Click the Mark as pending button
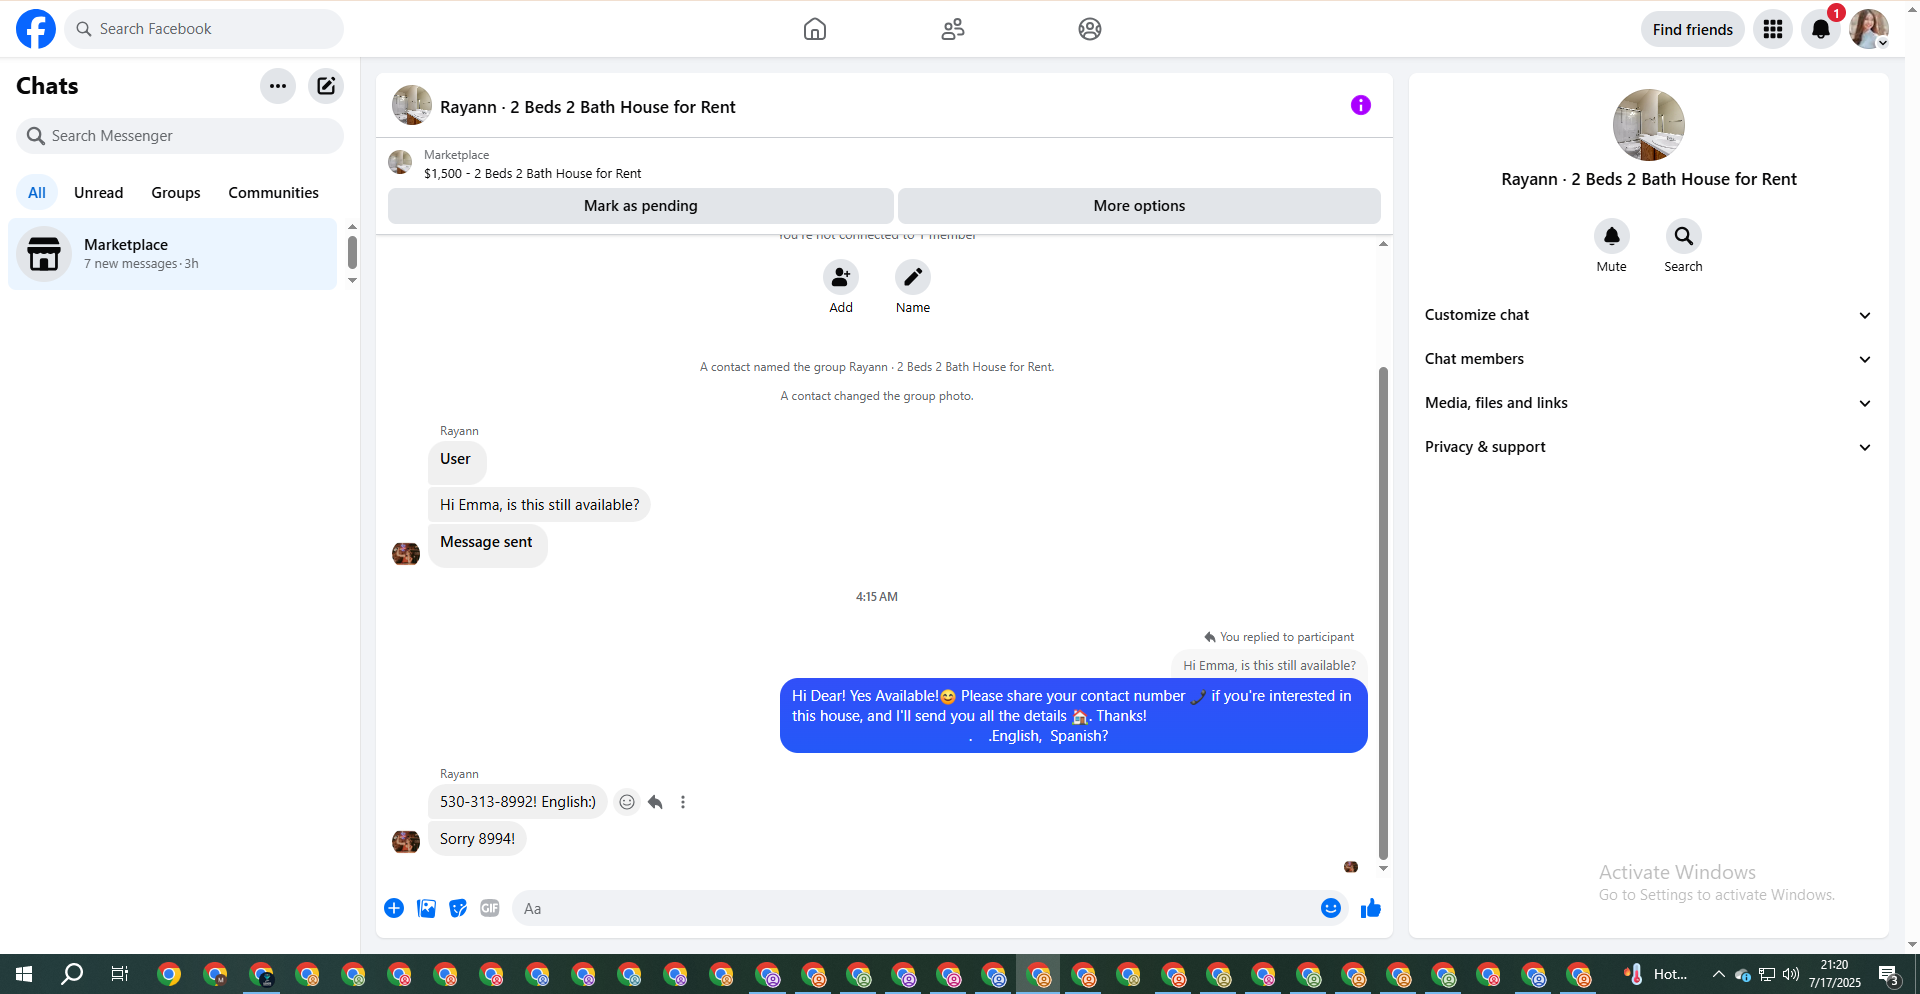The image size is (1920, 994). pos(641,206)
